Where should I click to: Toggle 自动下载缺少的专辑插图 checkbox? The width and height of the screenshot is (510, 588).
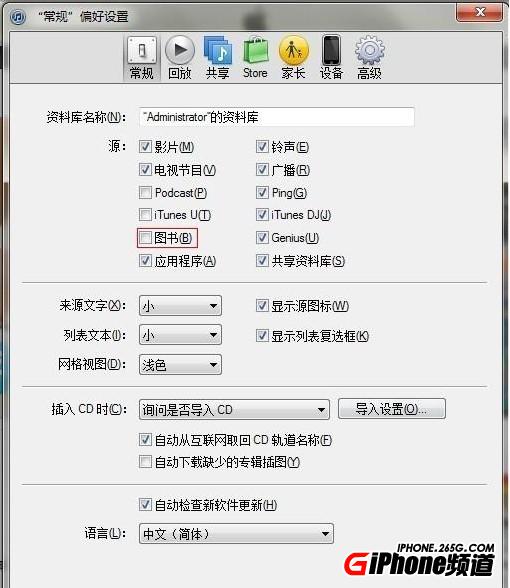[x=145, y=462]
